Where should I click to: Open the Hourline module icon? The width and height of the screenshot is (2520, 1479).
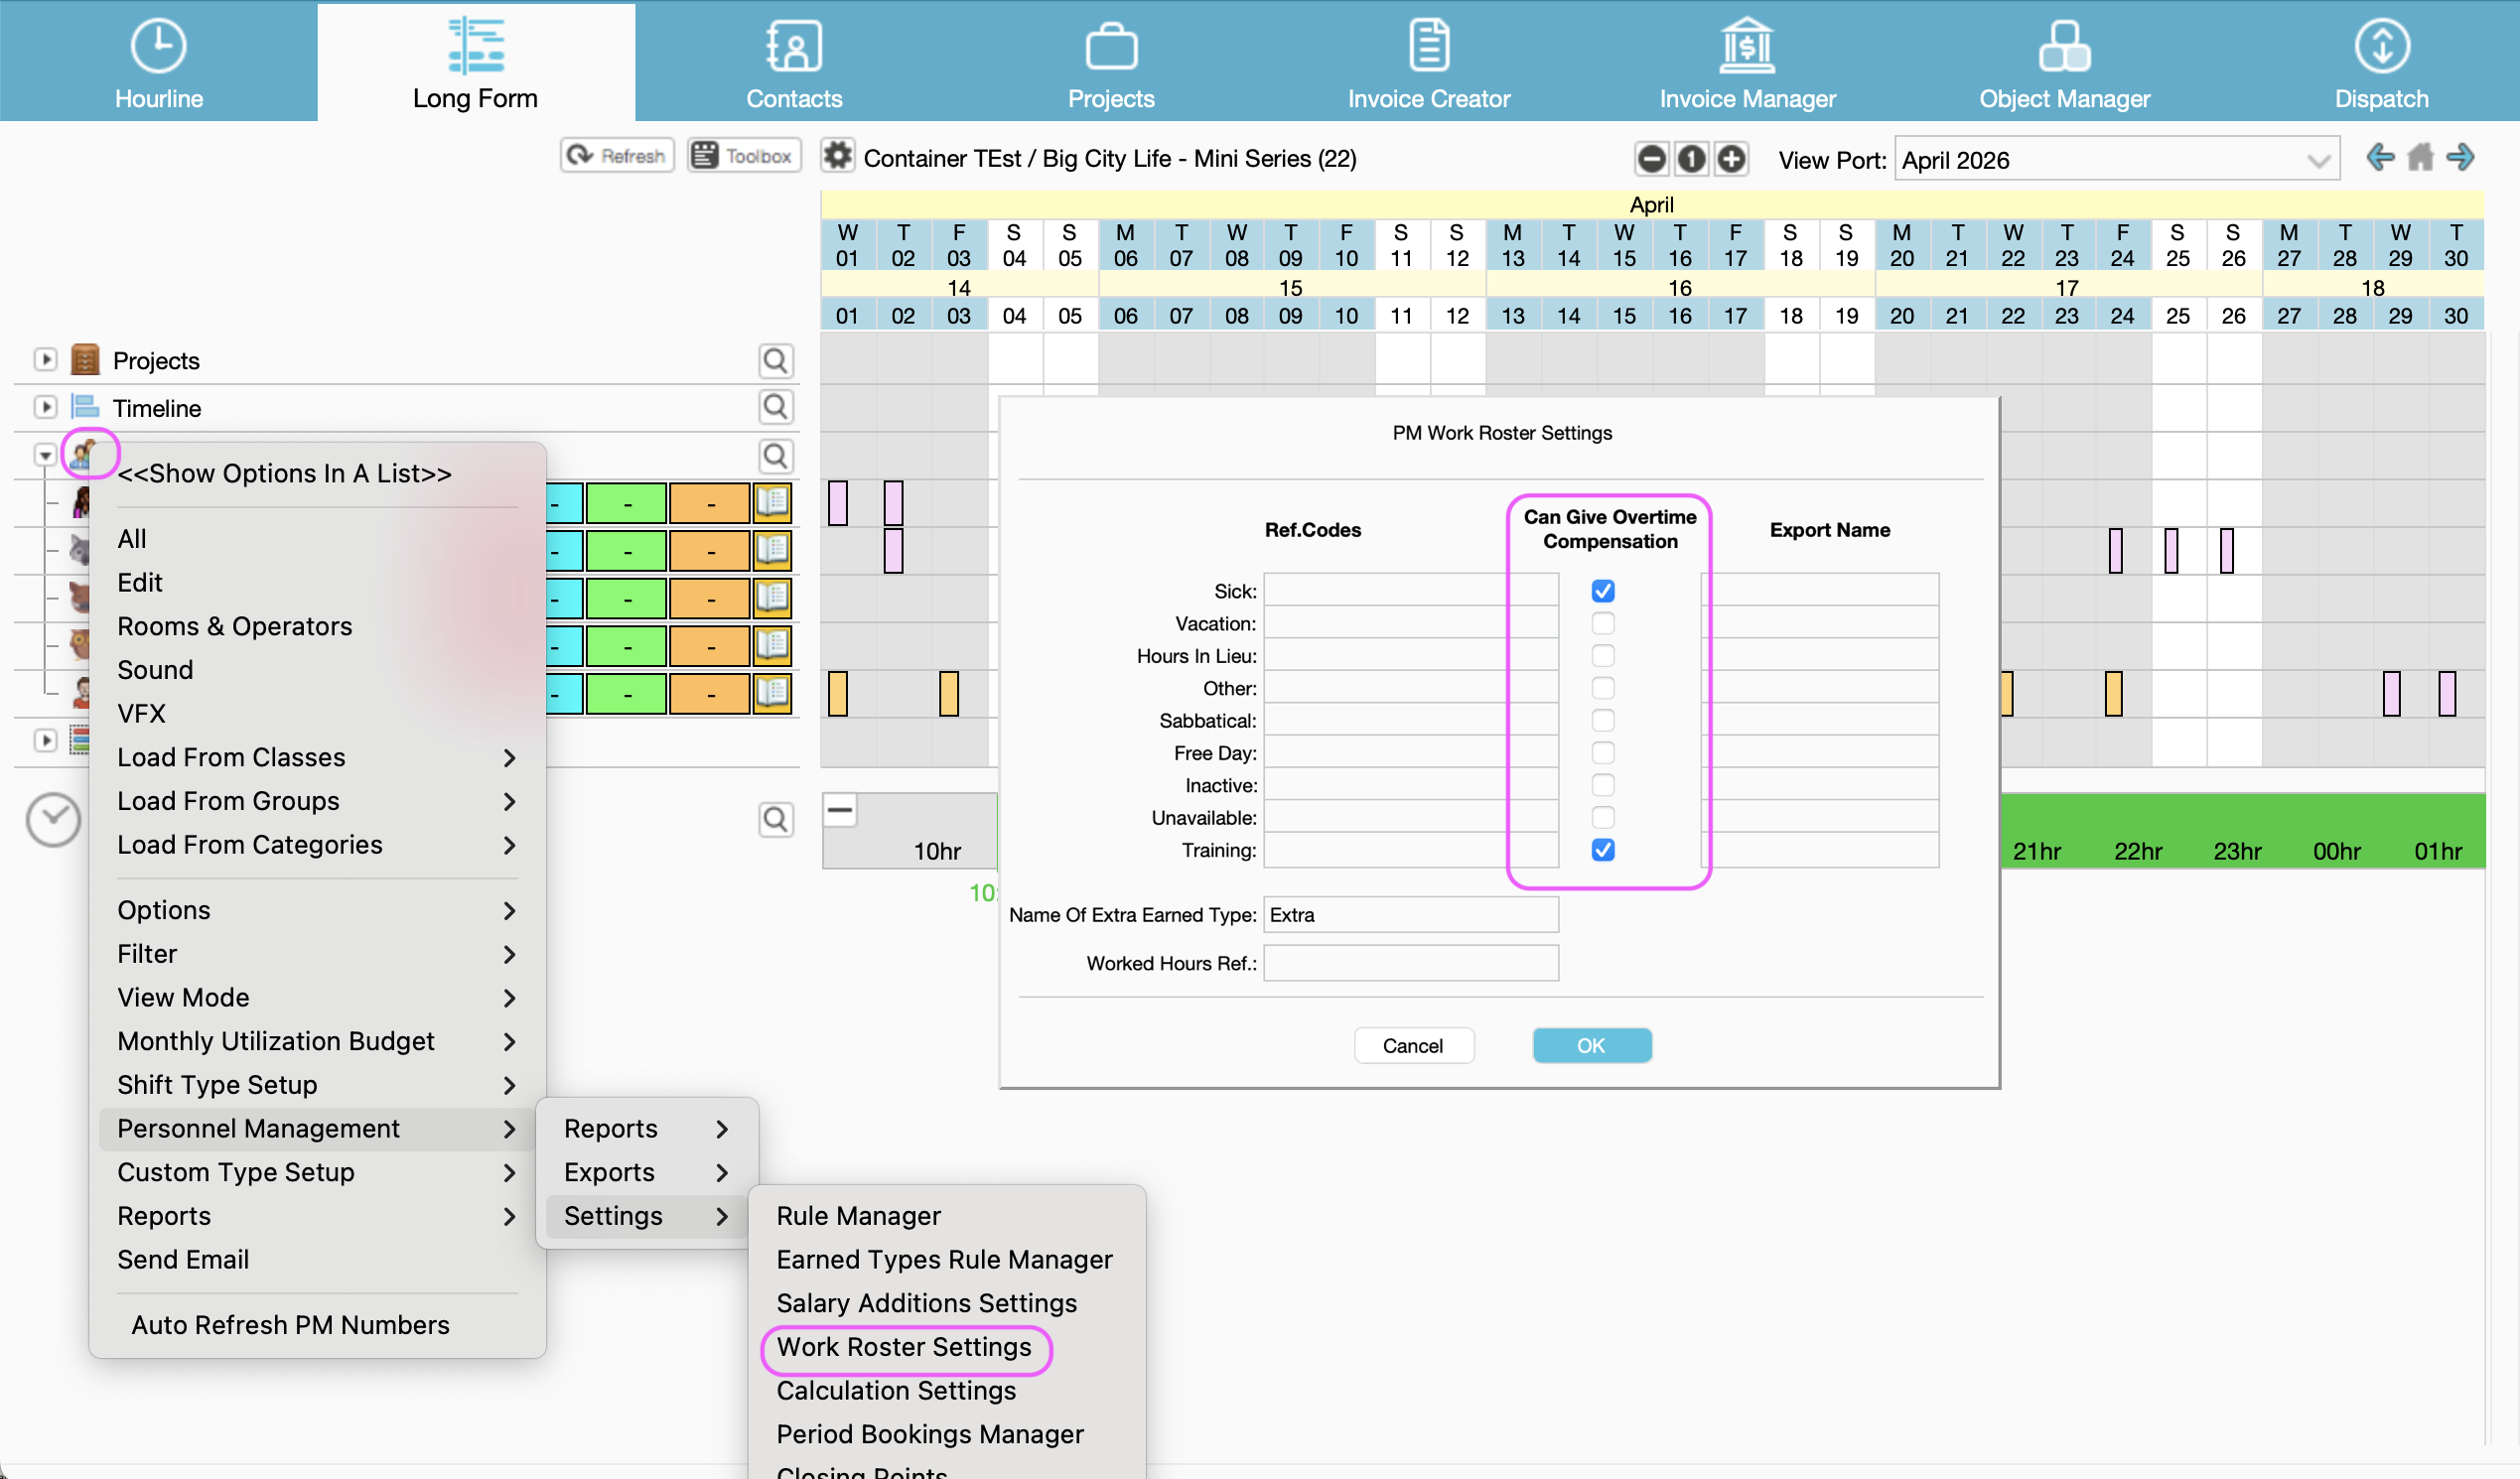point(158,47)
